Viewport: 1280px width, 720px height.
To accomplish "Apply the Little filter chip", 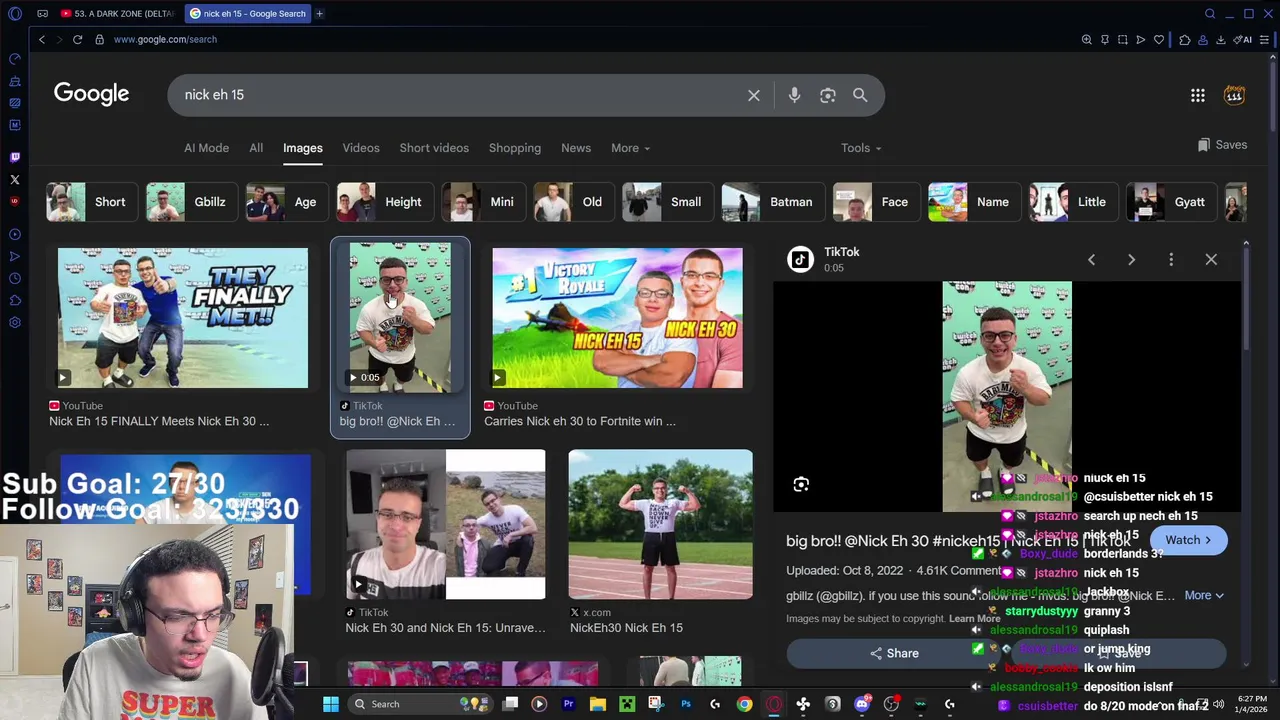I will [x=1073, y=202].
